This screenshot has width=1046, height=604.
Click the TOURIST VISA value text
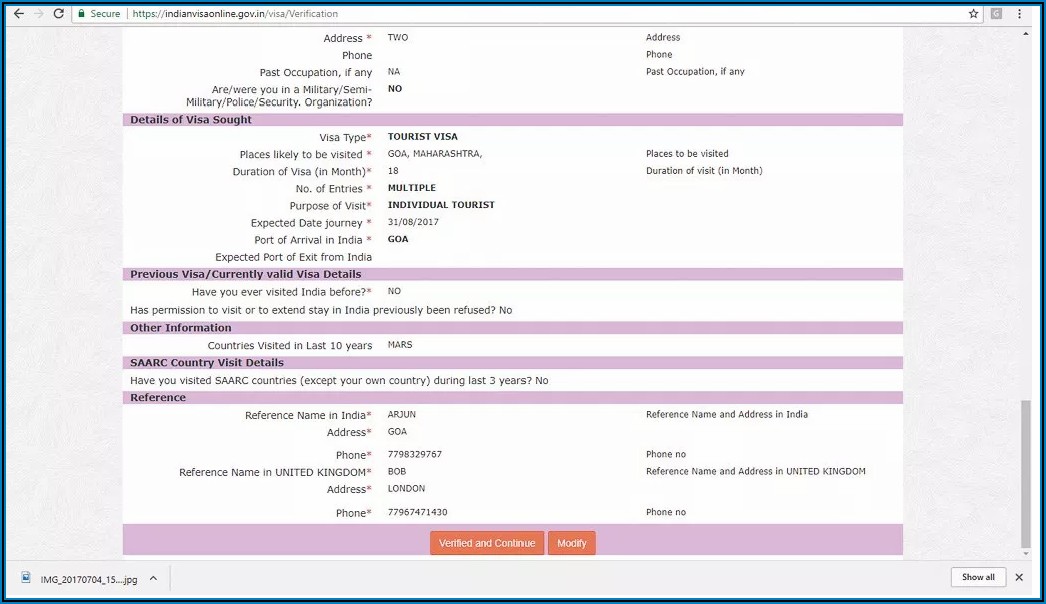click(422, 137)
